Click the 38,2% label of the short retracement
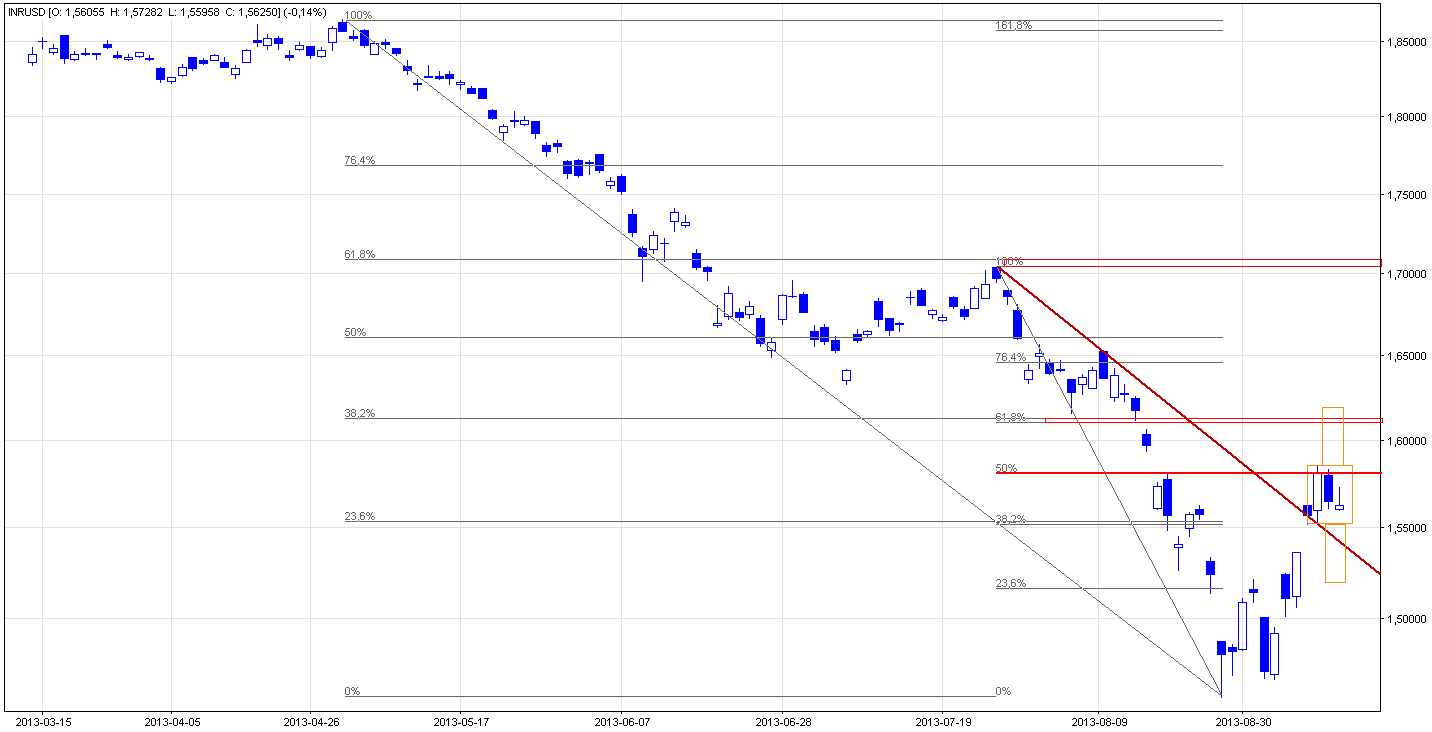Viewport: 1432px width, 732px height. (1011, 519)
